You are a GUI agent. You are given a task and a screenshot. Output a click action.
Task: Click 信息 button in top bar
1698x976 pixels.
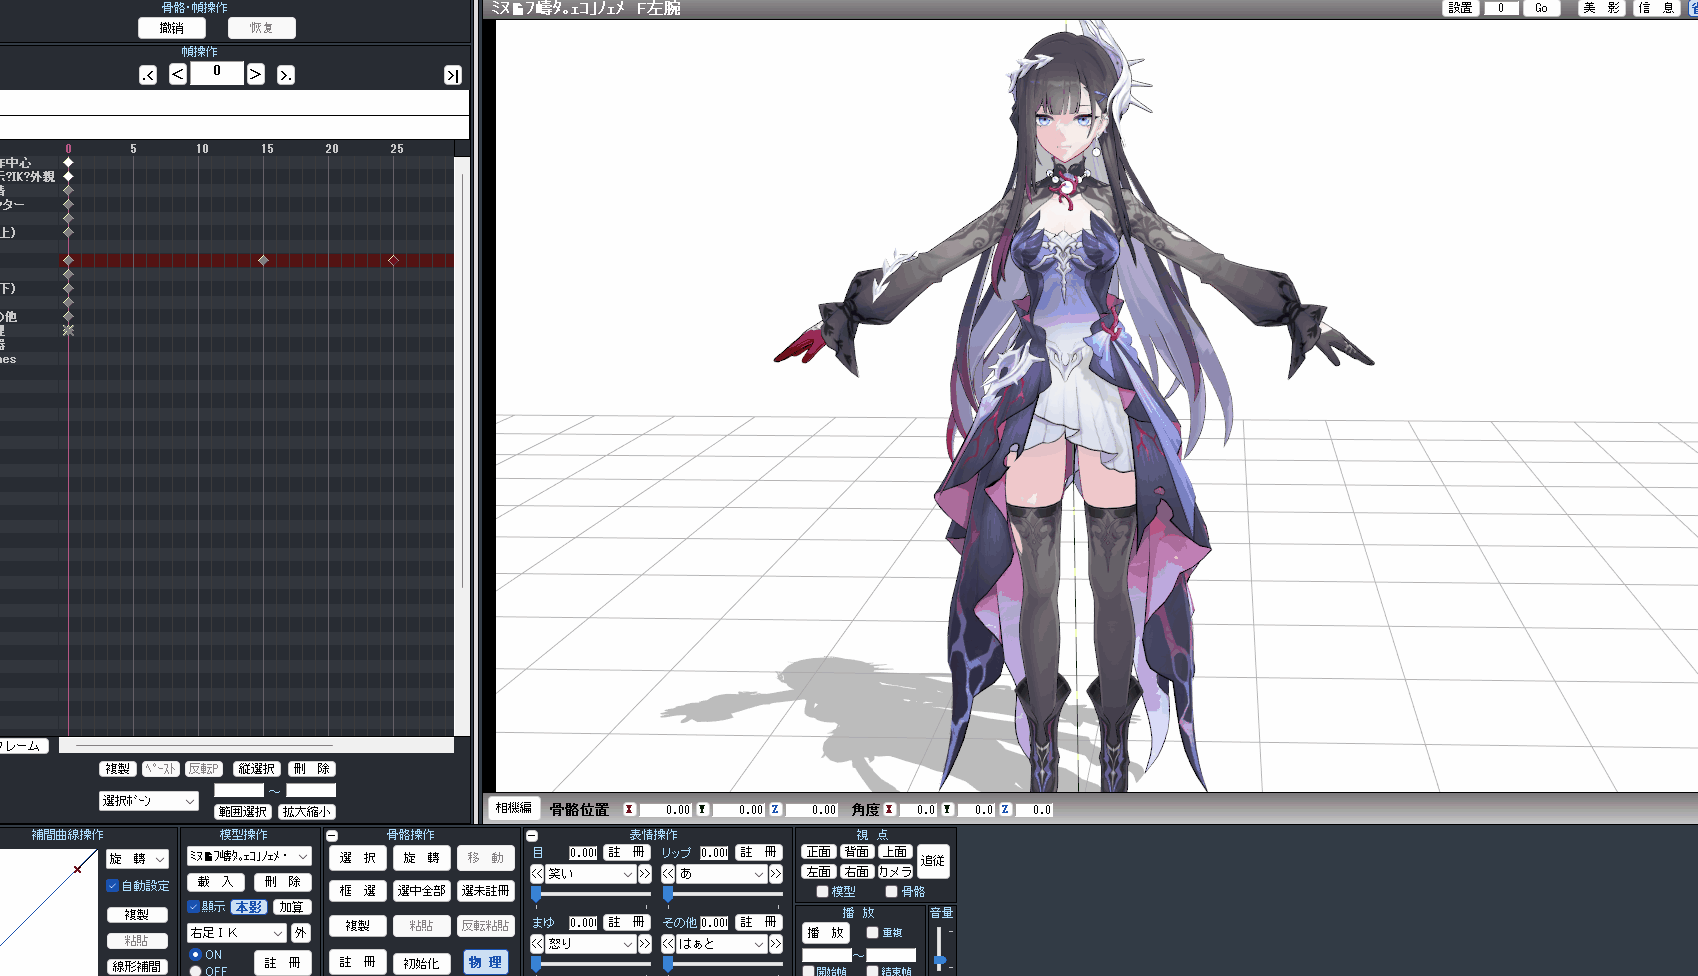(x=1656, y=8)
